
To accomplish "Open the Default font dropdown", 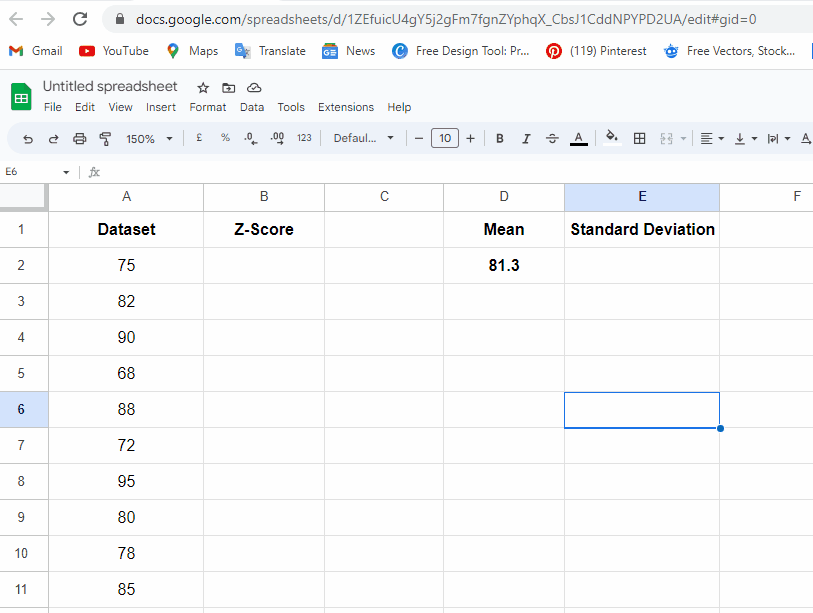I will tap(363, 138).
